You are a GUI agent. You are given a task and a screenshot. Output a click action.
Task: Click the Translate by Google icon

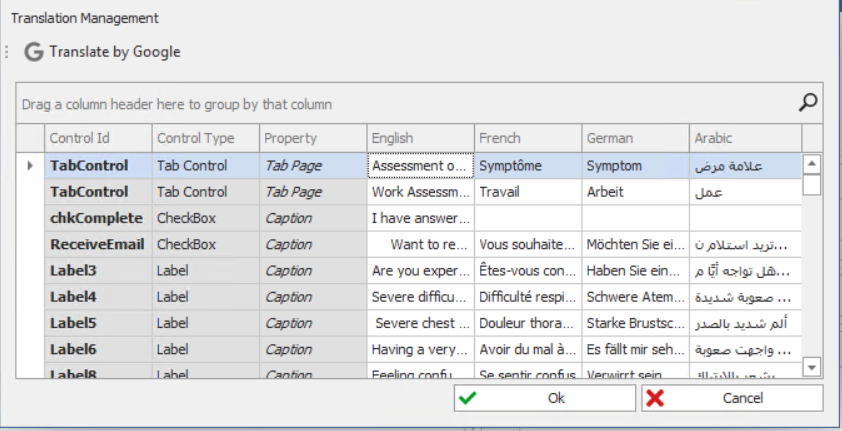34,52
